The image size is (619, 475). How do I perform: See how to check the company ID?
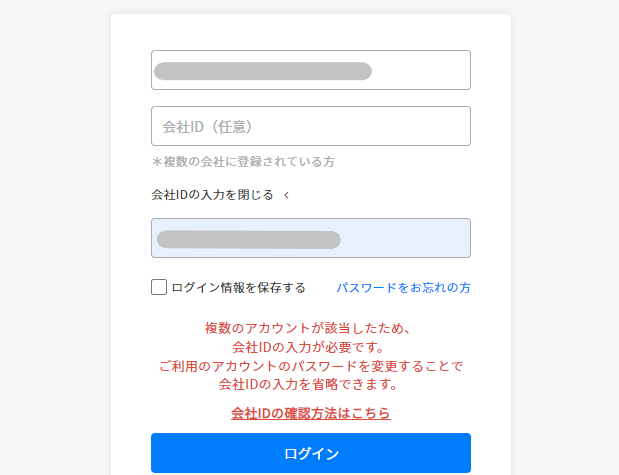coord(310,412)
